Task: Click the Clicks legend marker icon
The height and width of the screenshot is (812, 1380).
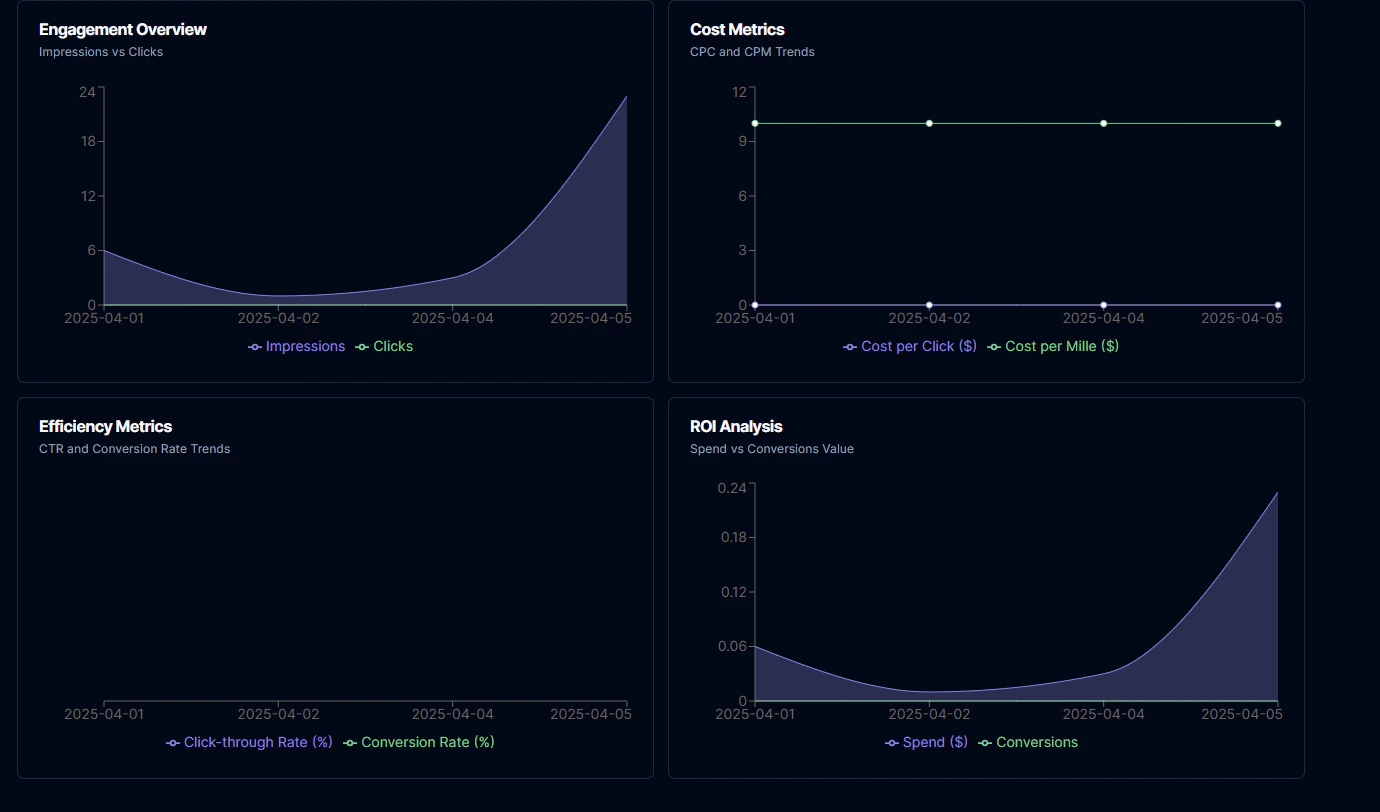Action: click(362, 346)
